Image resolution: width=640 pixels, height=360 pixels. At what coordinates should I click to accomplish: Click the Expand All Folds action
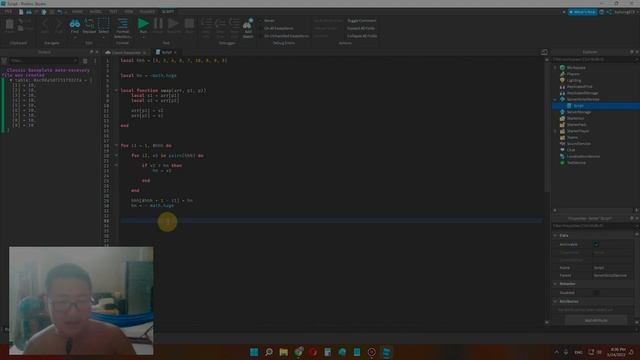point(361,28)
